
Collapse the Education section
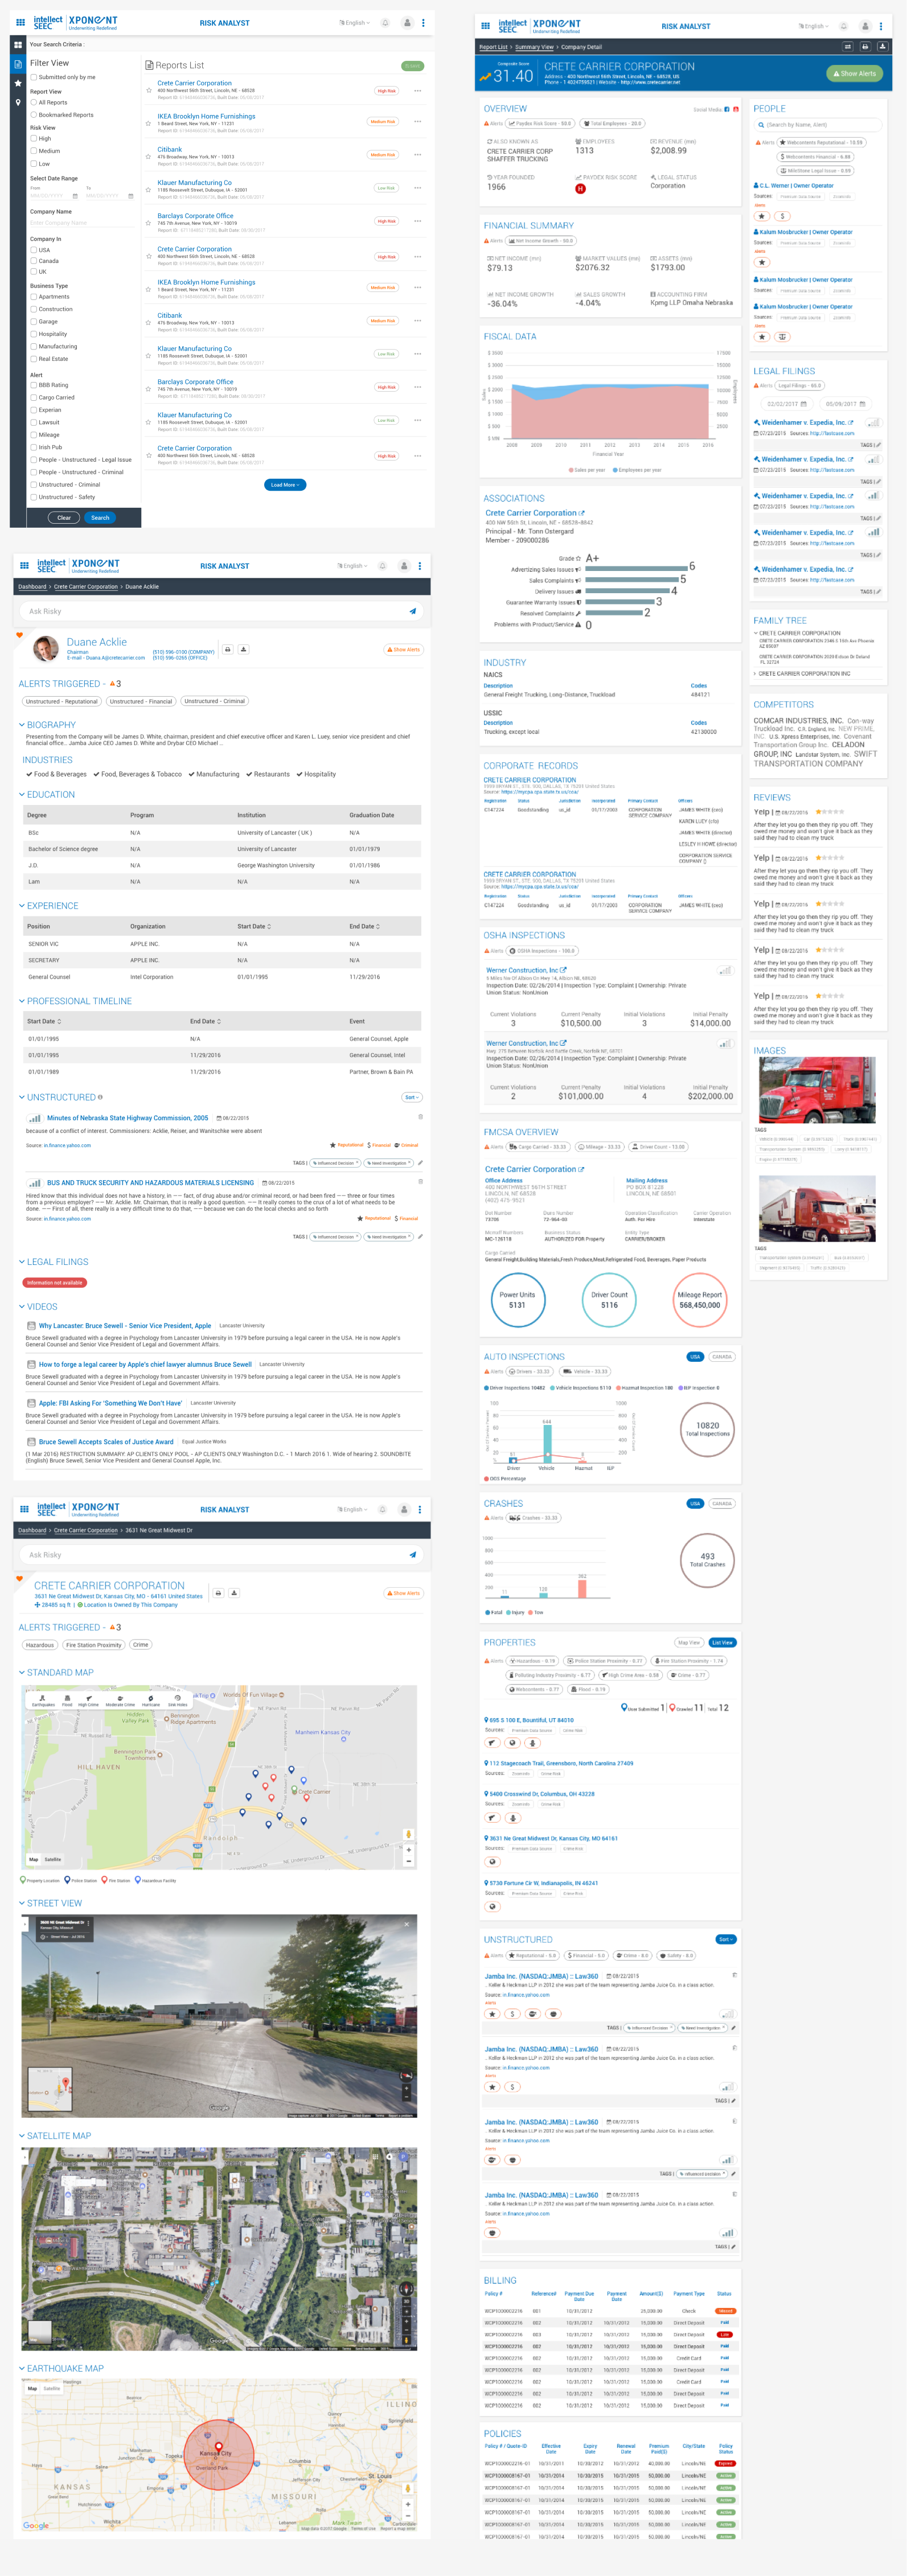click(22, 795)
